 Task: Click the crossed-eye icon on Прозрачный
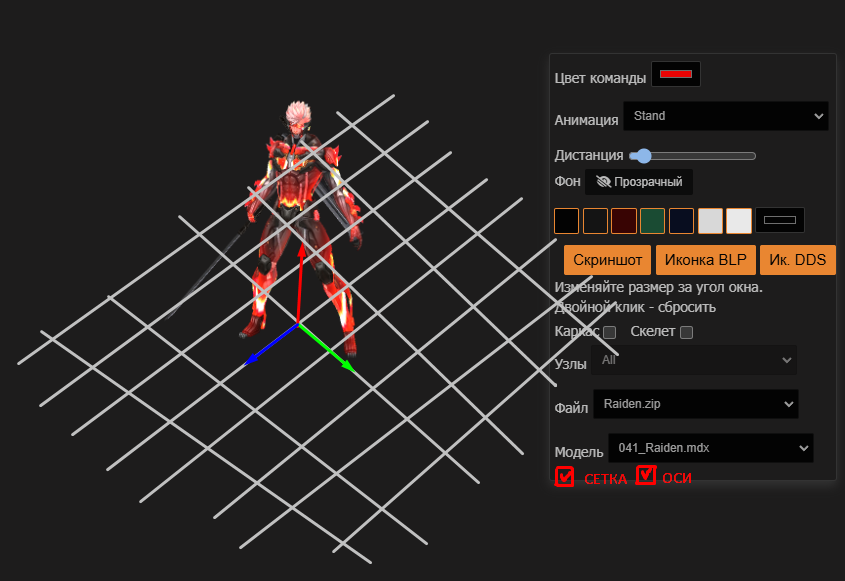click(603, 182)
